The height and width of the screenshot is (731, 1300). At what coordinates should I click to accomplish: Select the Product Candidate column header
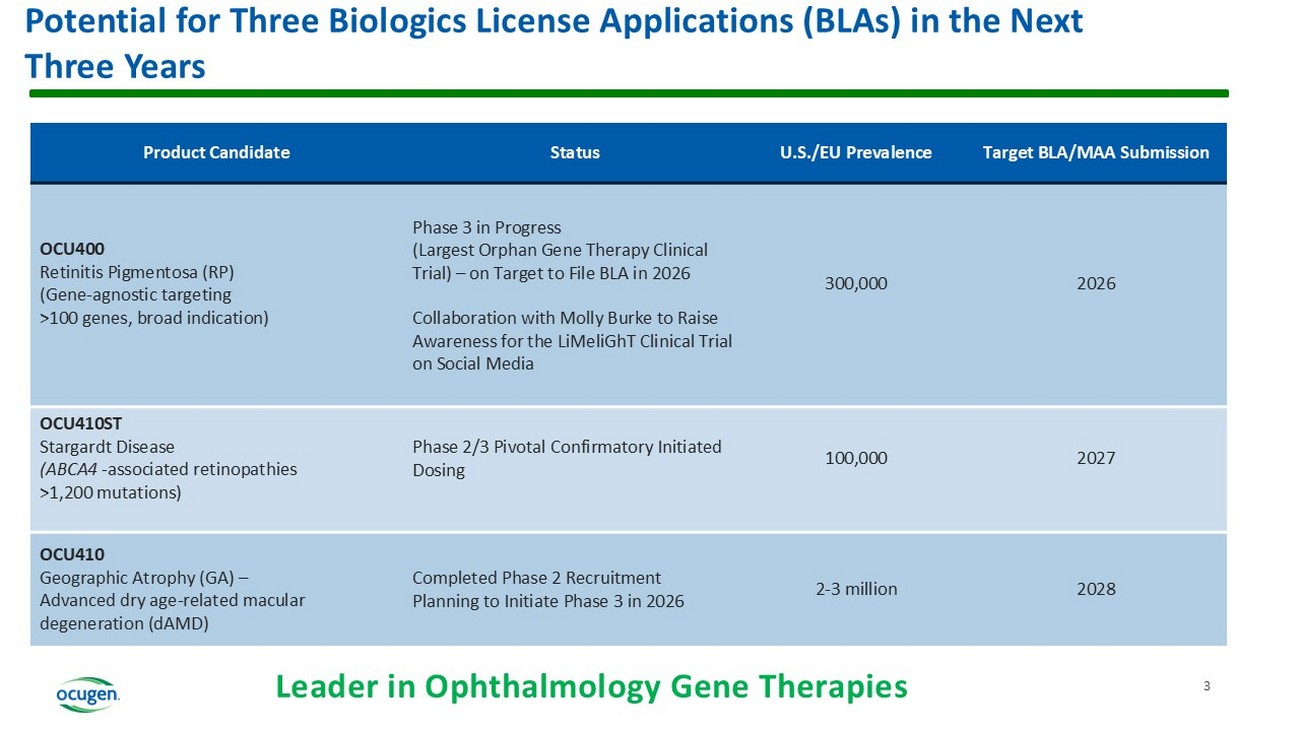(216, 153)
